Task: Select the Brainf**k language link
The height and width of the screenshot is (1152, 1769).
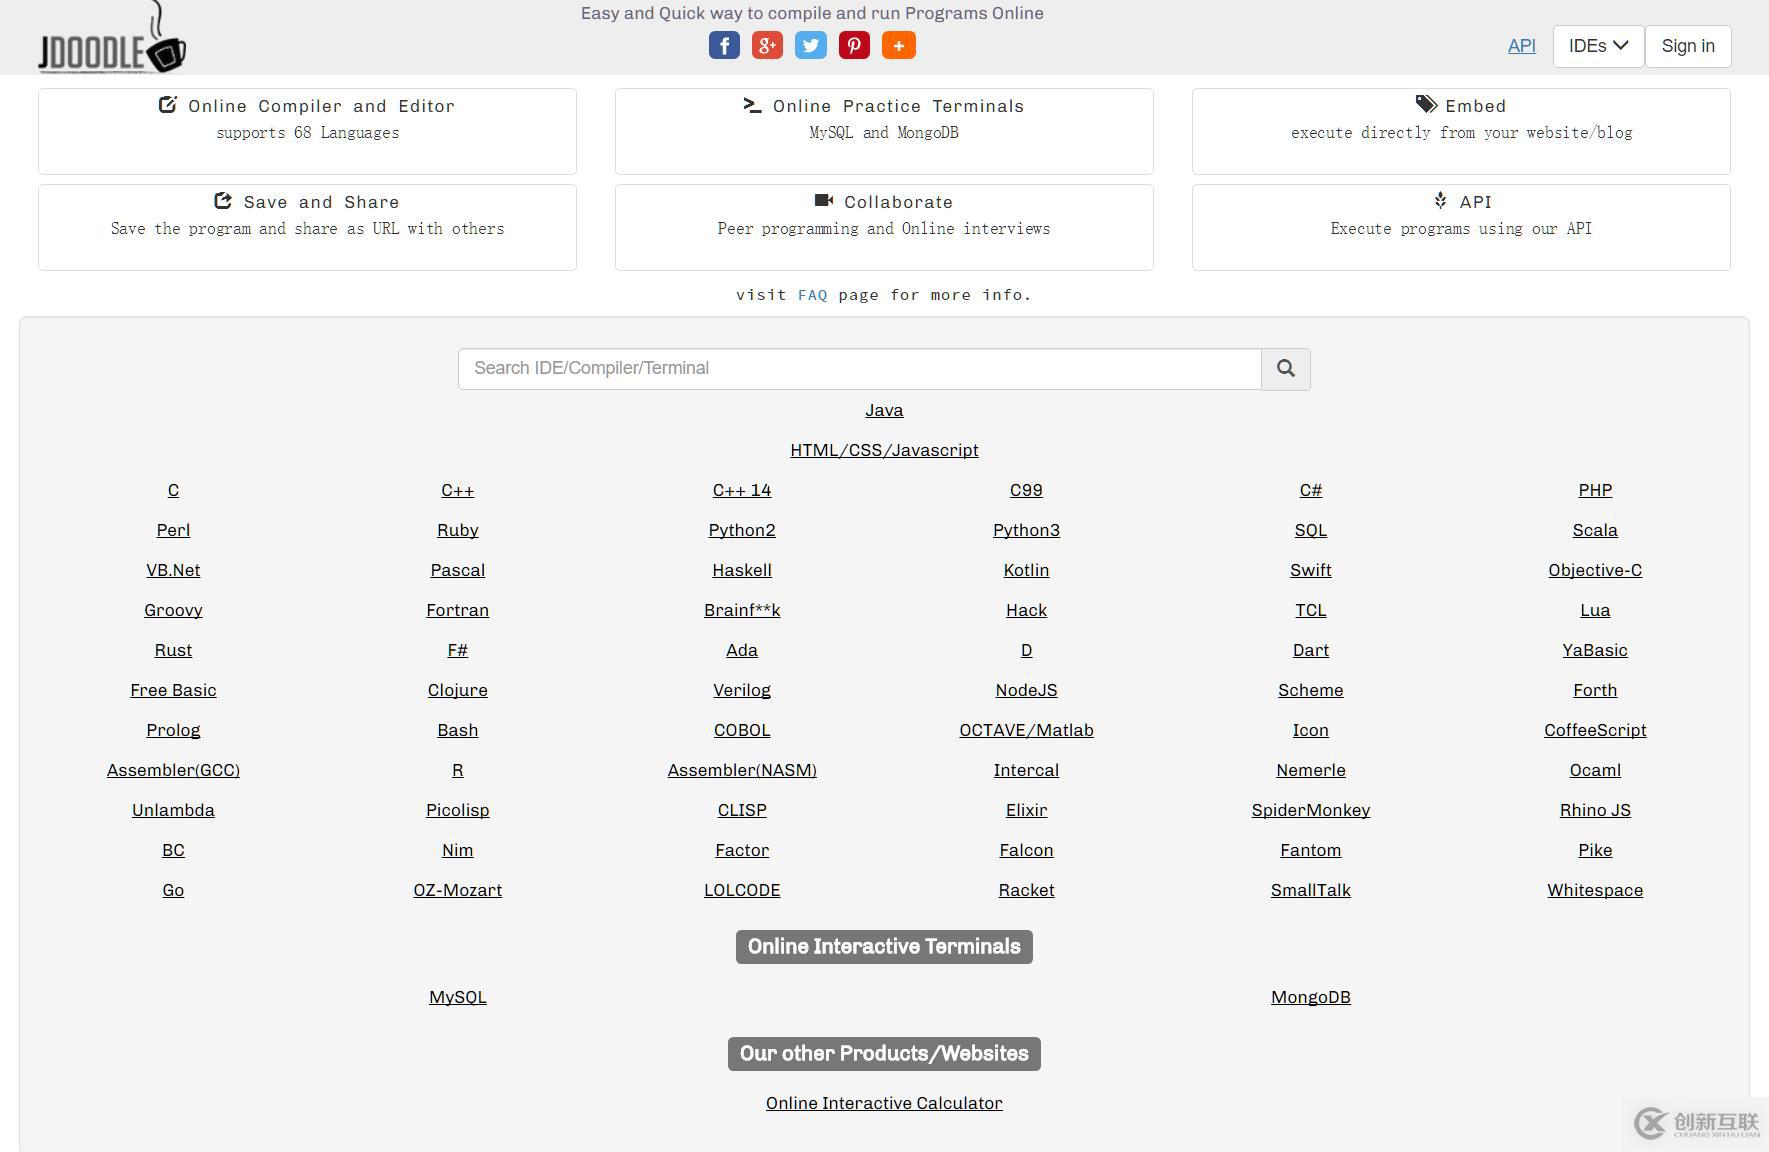Action: click(x=742, y=610)
